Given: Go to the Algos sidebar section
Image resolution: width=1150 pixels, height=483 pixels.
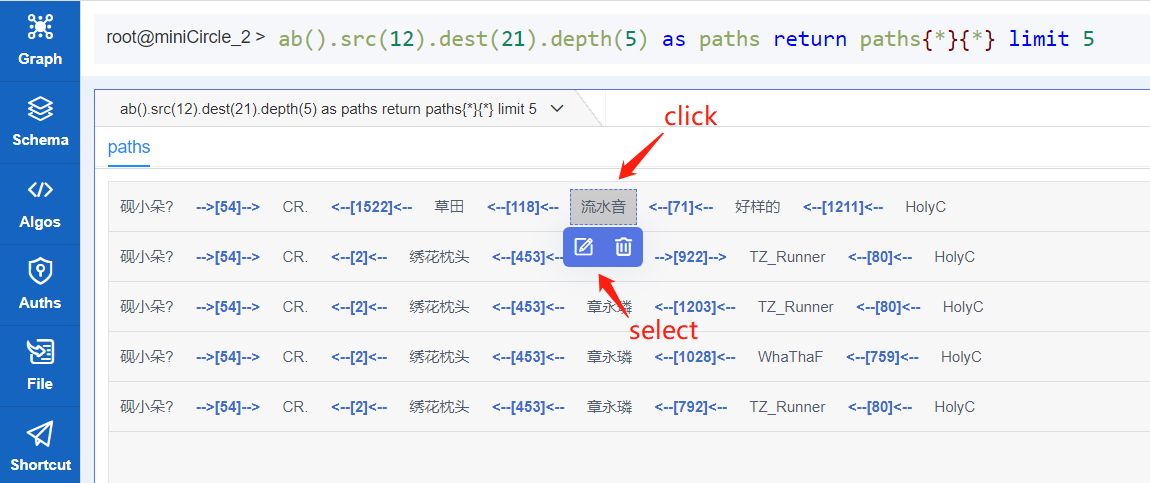Looking at the screenshot, I should pos(40,203).
